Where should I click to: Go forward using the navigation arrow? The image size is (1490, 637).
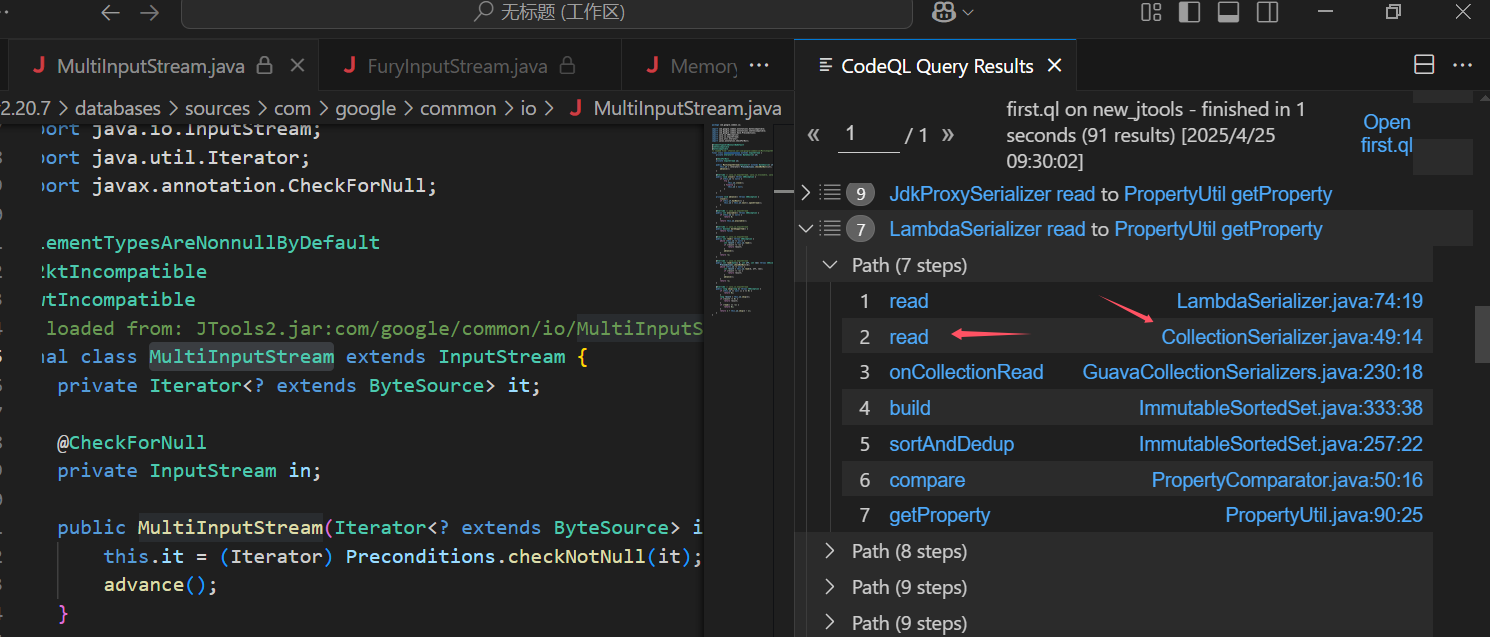point(149,13)
